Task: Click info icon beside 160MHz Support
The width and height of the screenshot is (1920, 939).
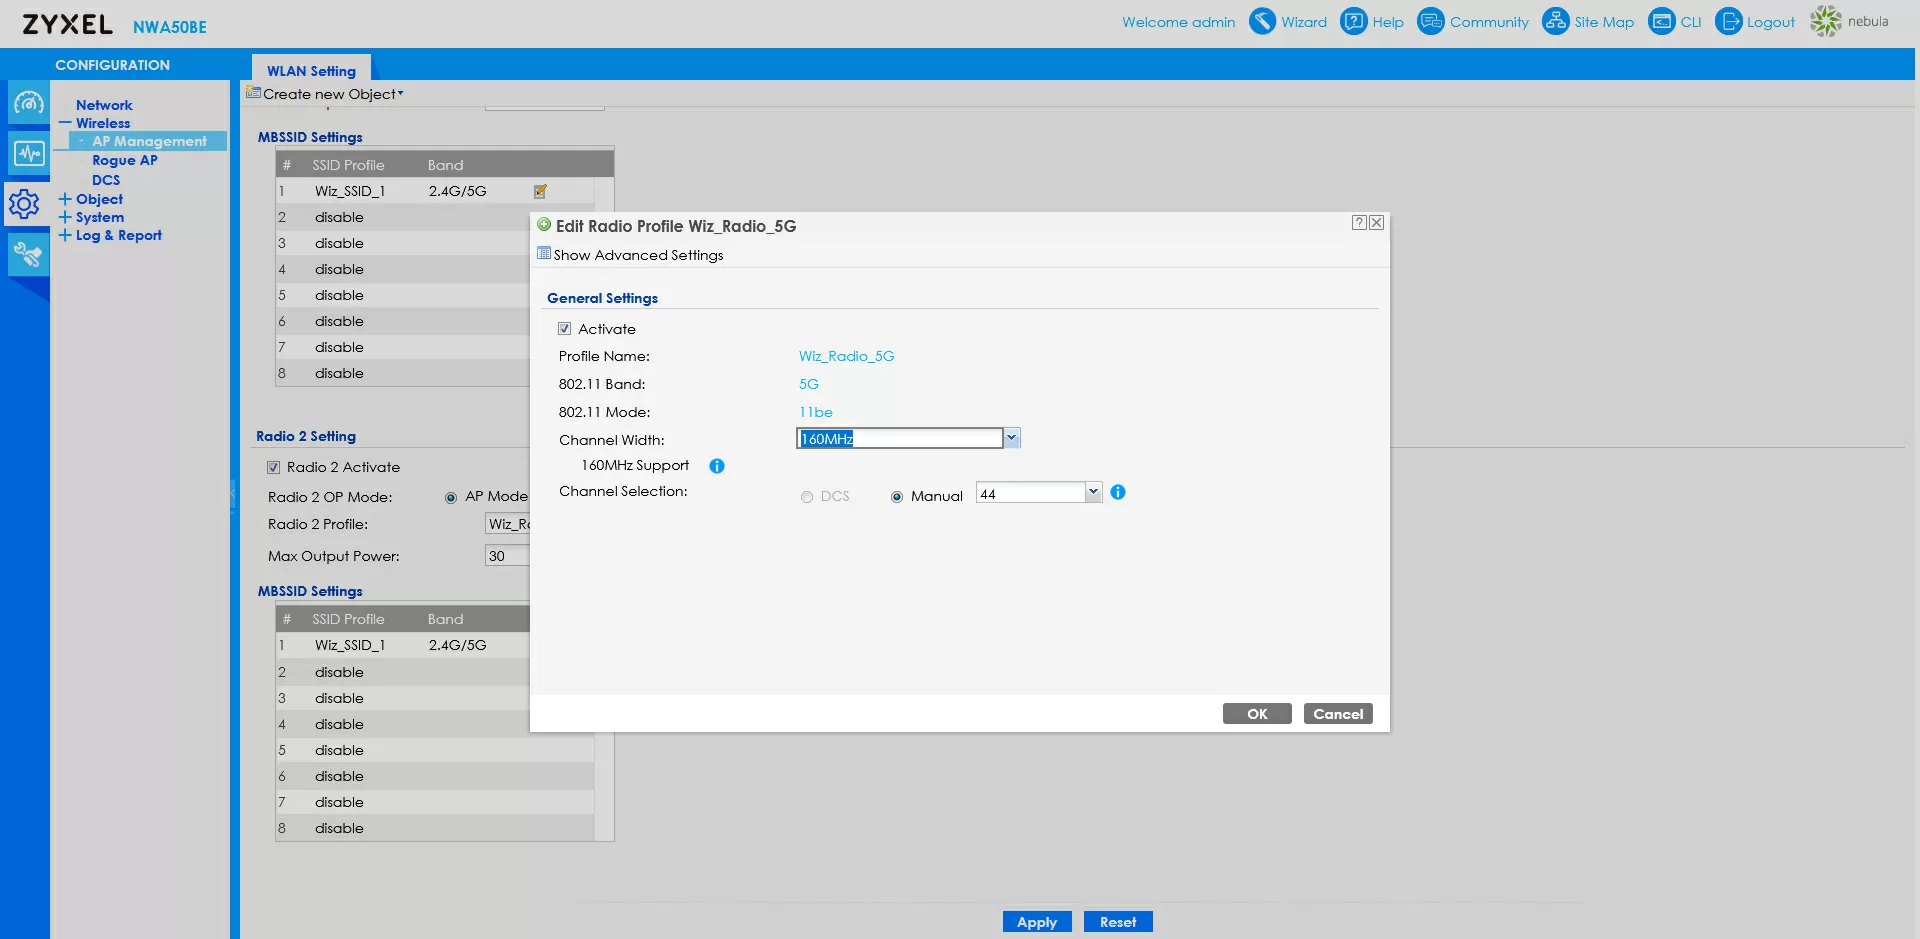Action: click(x=717, y=466)
